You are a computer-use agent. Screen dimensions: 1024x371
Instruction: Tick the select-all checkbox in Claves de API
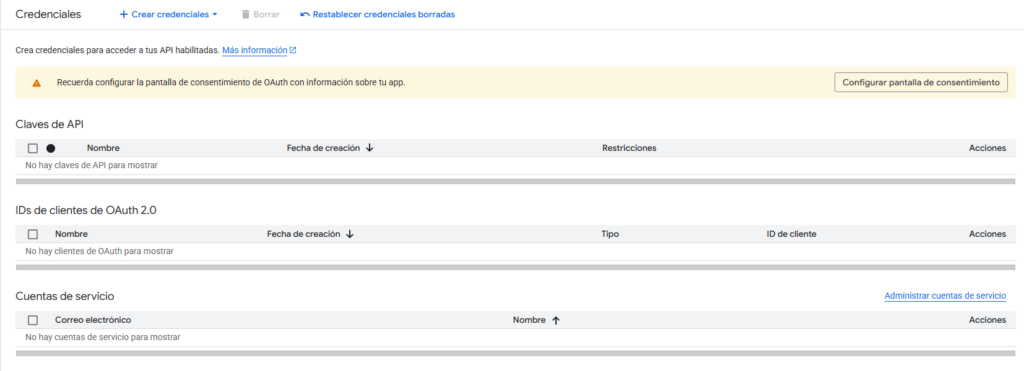pos(33,148)
